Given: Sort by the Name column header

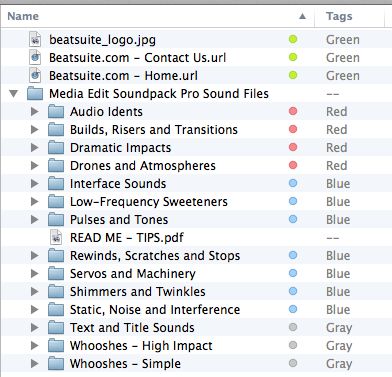Looking at the screenshot, I should pyautogui.click(x=157, y=16).
